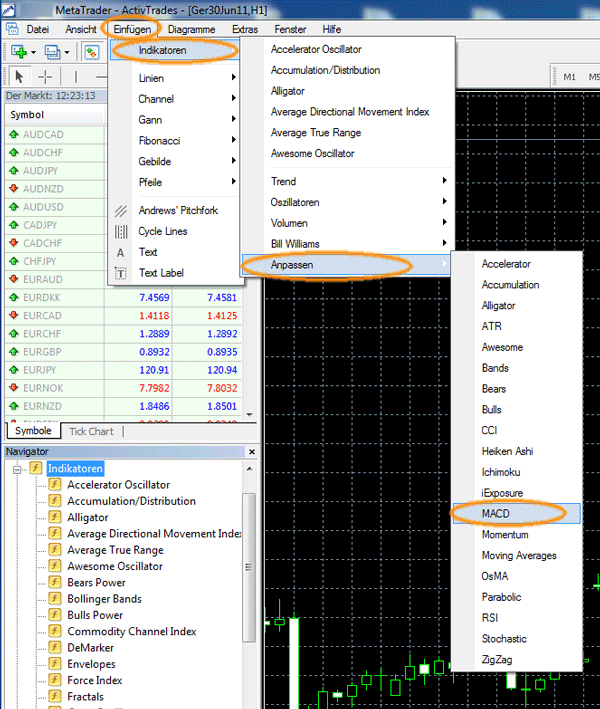Open the Fenster menu
Image resolution: width=600 pixels, height=709 pixels.
290,29
